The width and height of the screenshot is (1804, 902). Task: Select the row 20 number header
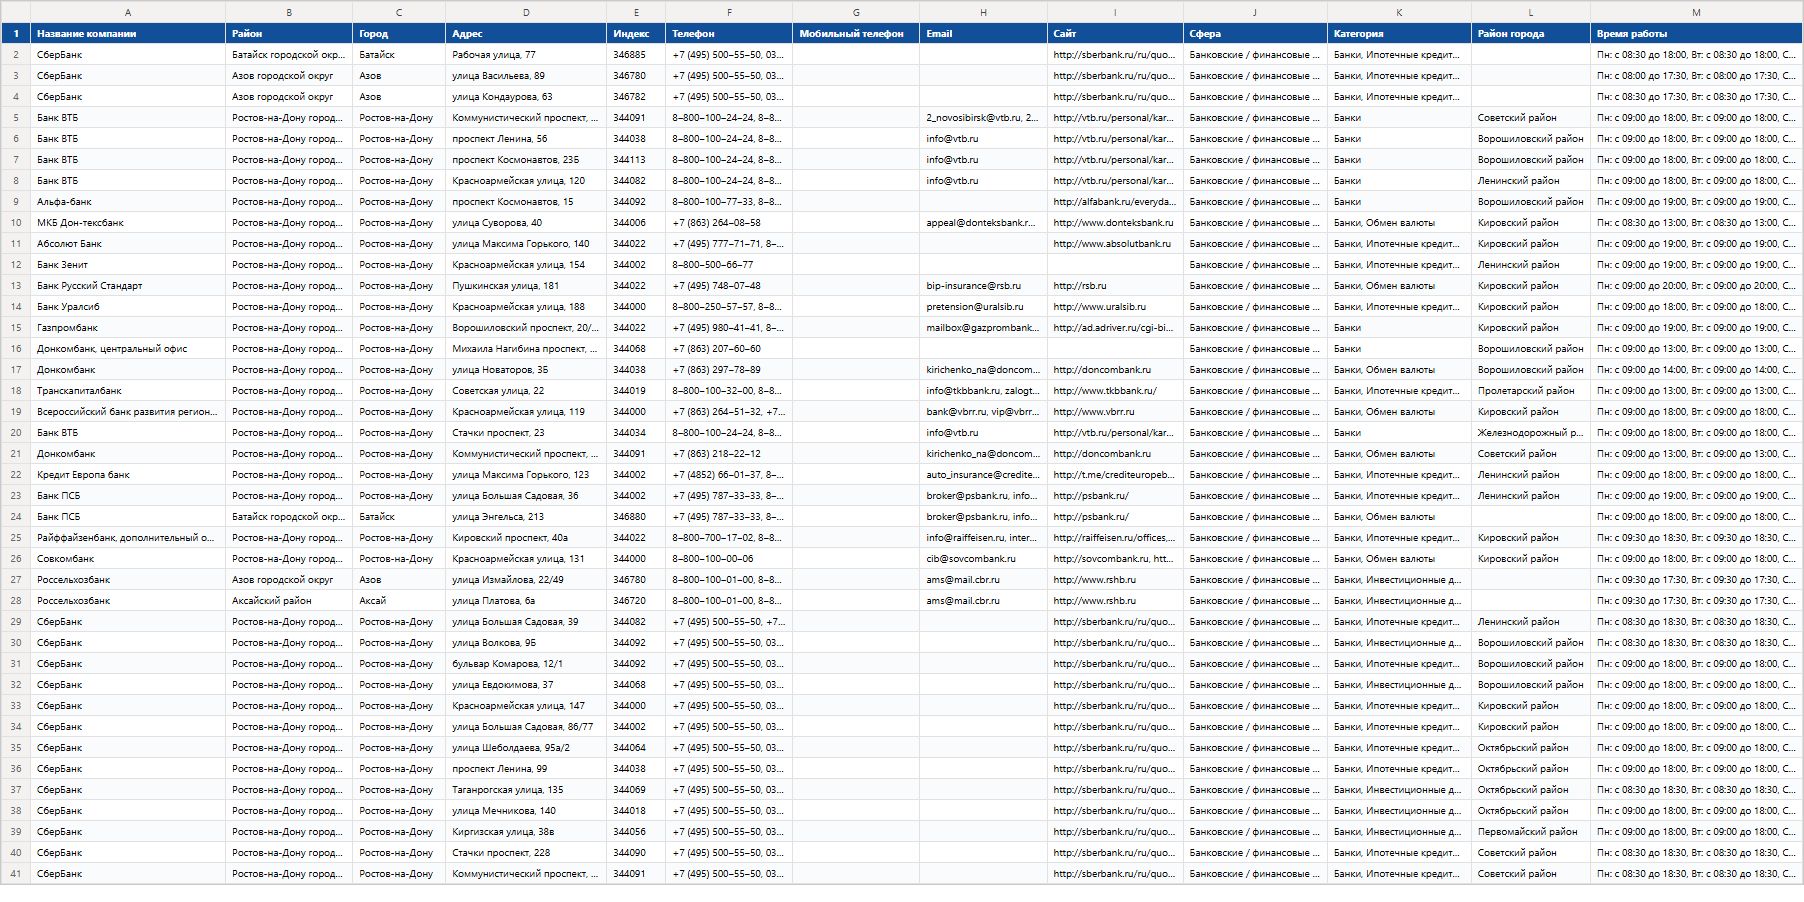pos(15,433)
